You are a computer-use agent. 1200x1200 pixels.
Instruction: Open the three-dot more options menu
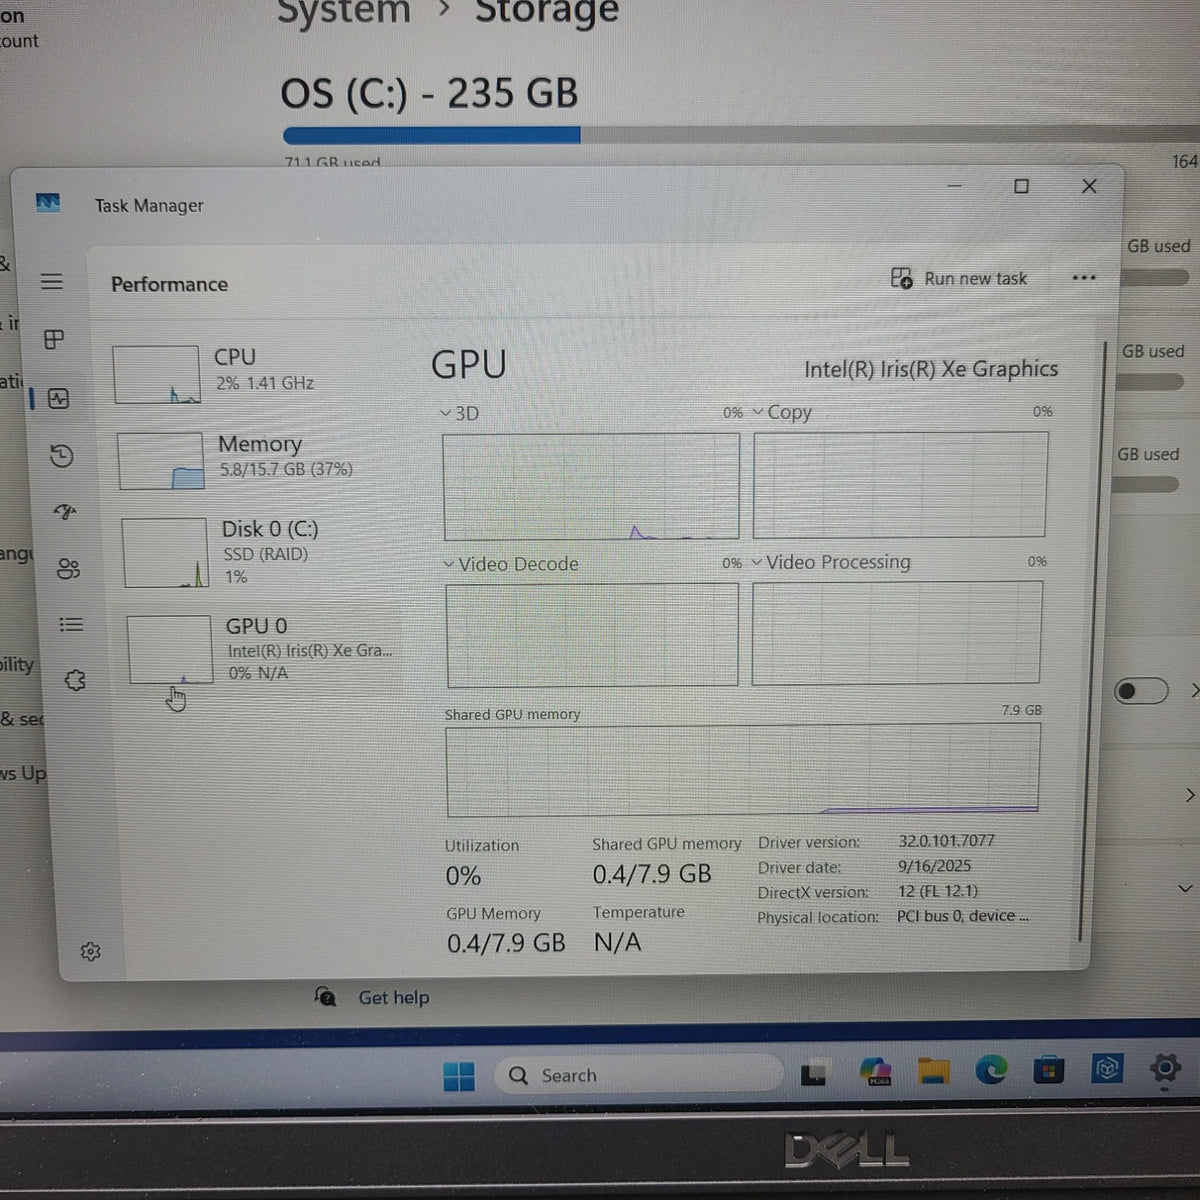(1084, 278)
